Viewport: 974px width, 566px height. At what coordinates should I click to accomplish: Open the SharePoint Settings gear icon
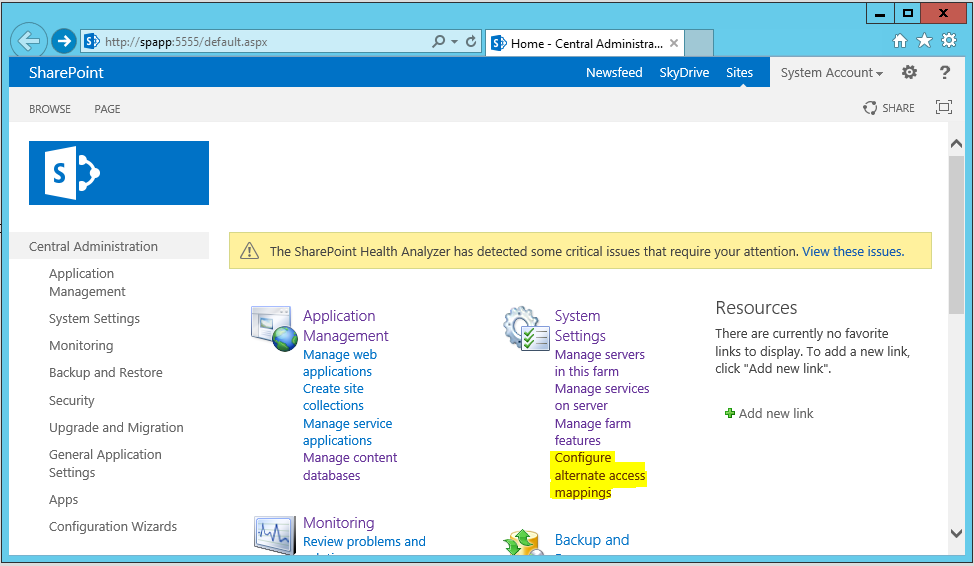(x=909, y=73)
